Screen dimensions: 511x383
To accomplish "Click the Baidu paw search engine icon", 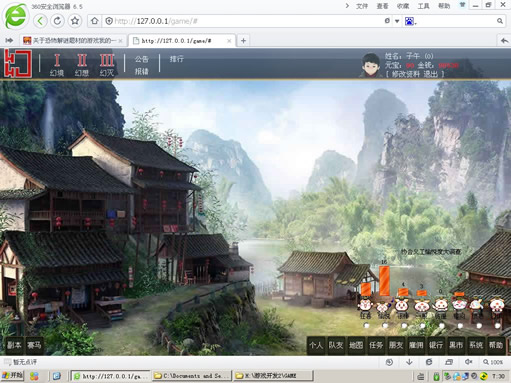I will coord(409,21).
